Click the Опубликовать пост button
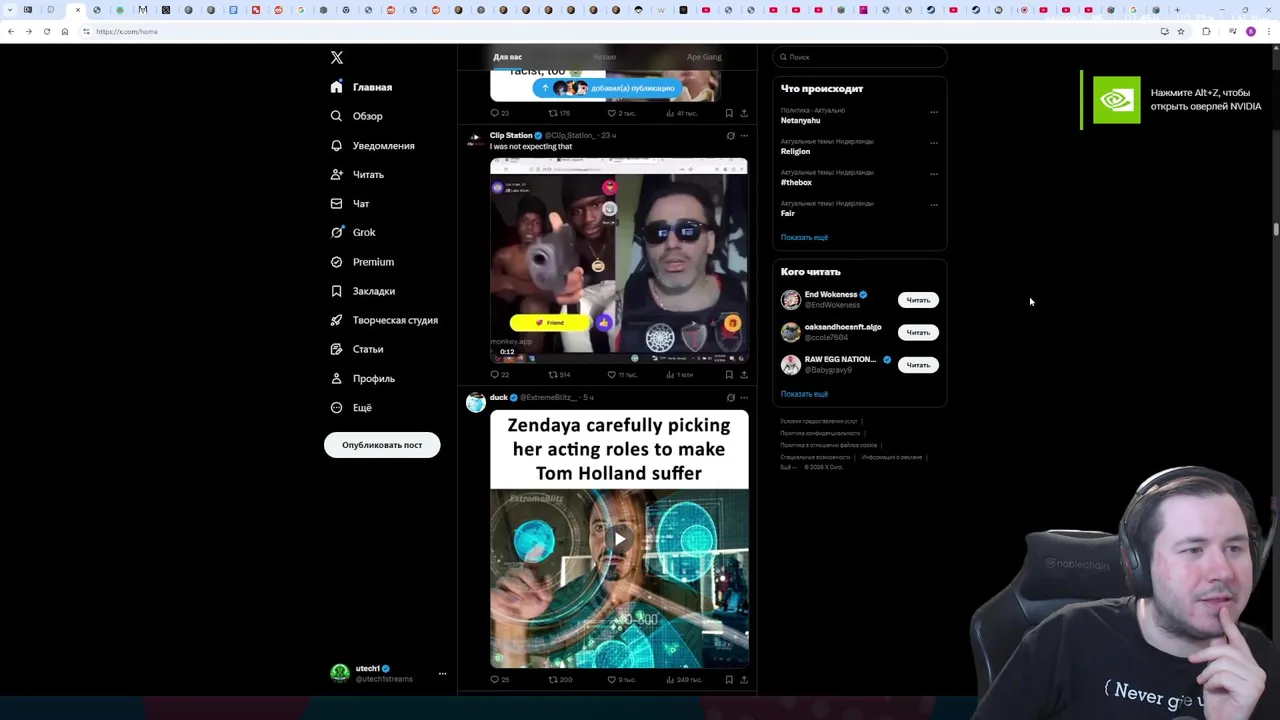1280x720 pixels. tap(382, 445)
